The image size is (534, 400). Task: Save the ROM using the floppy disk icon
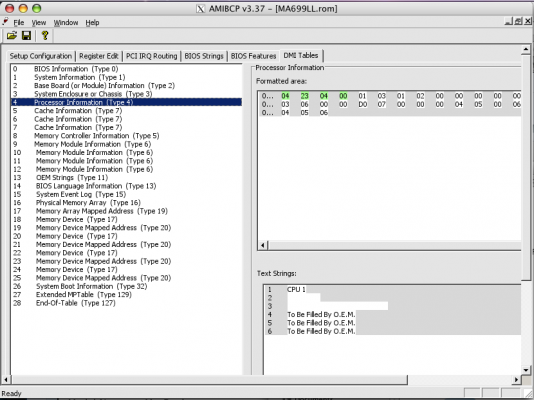pyautogui.click(x=27, y=35)
